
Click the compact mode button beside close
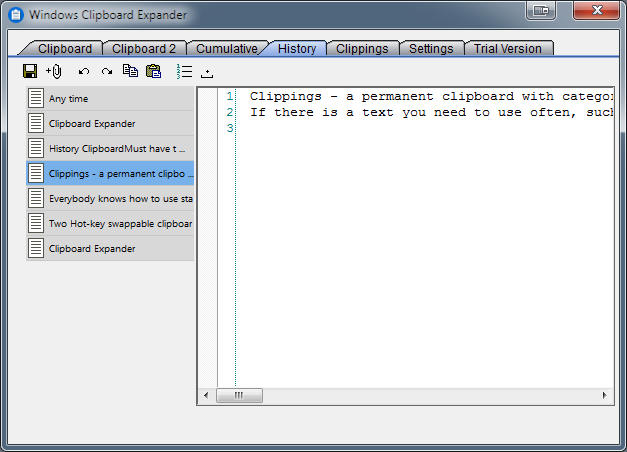[x=541, y=10]
